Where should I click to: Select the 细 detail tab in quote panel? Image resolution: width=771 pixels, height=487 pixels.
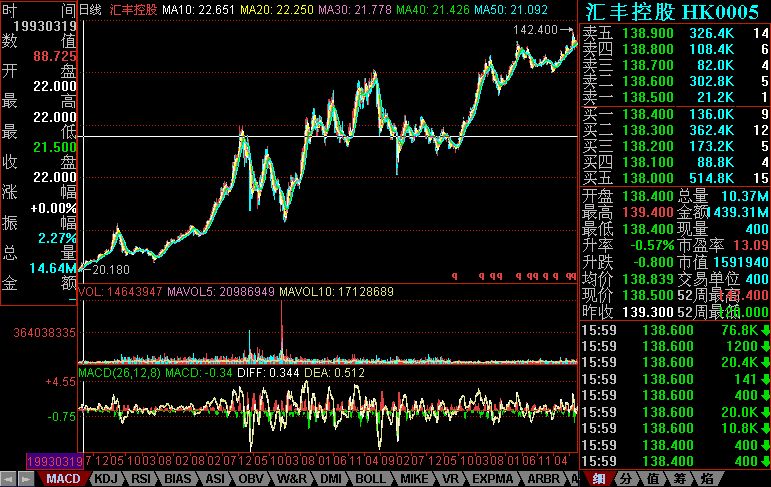pyautogui.click(x=599, y=479)
